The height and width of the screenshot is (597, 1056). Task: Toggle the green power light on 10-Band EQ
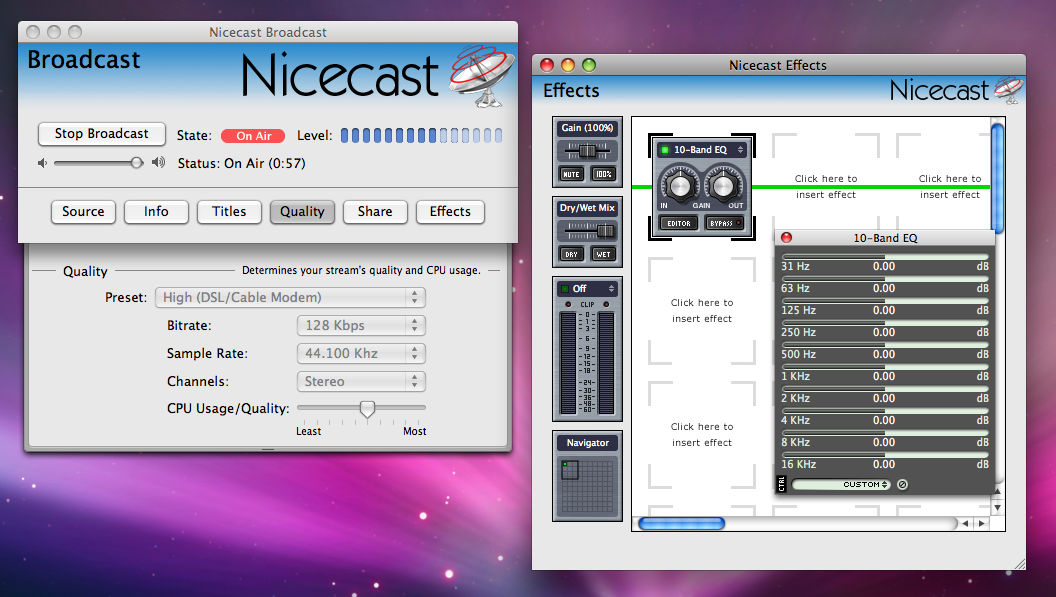click(665, 150)
